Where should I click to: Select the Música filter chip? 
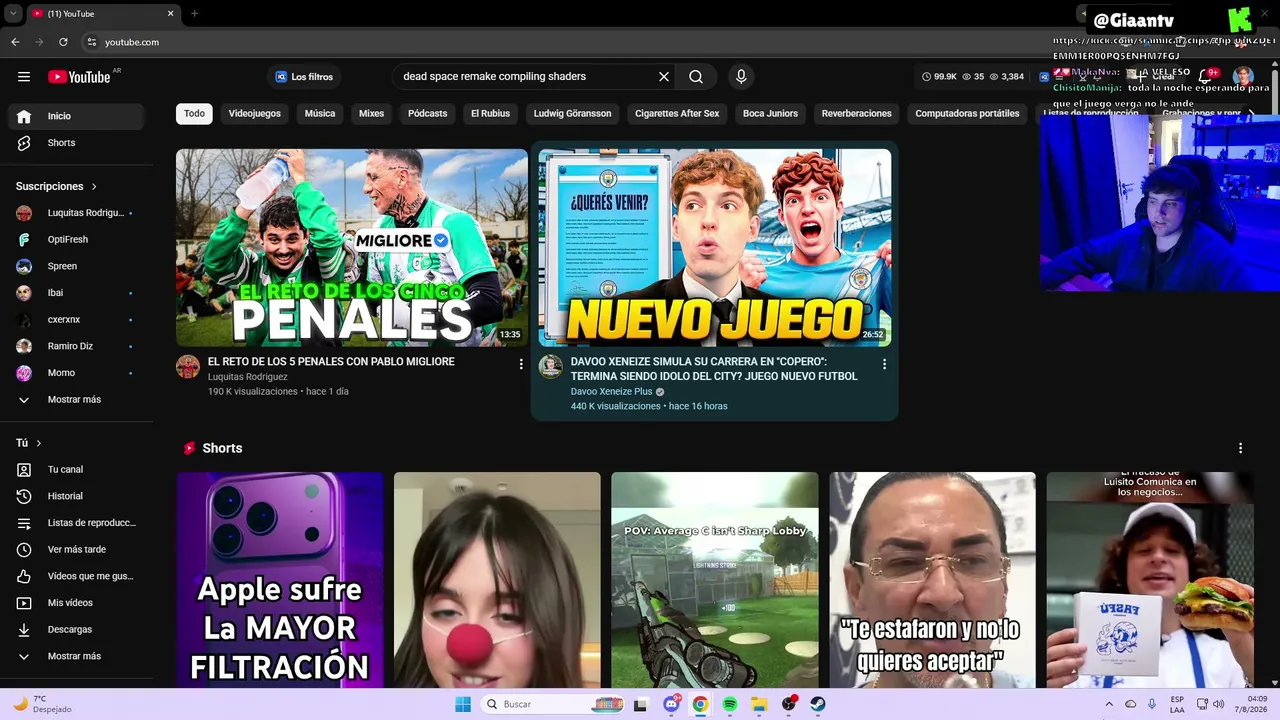pos(320,114)
